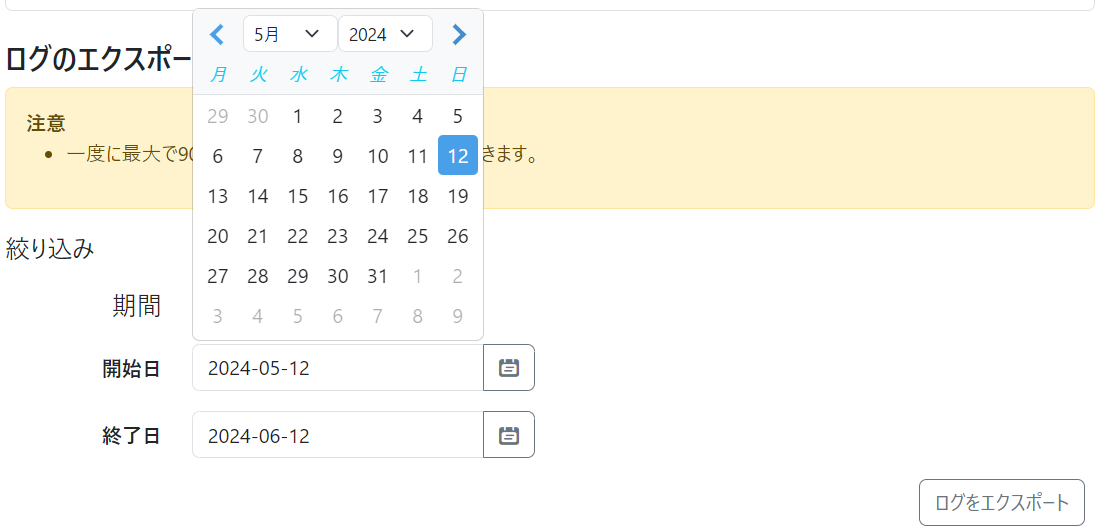The width and height of the screenshot is (1104, 532).
Task: Go to next month in calendar
Action: [x=459, y=35]
